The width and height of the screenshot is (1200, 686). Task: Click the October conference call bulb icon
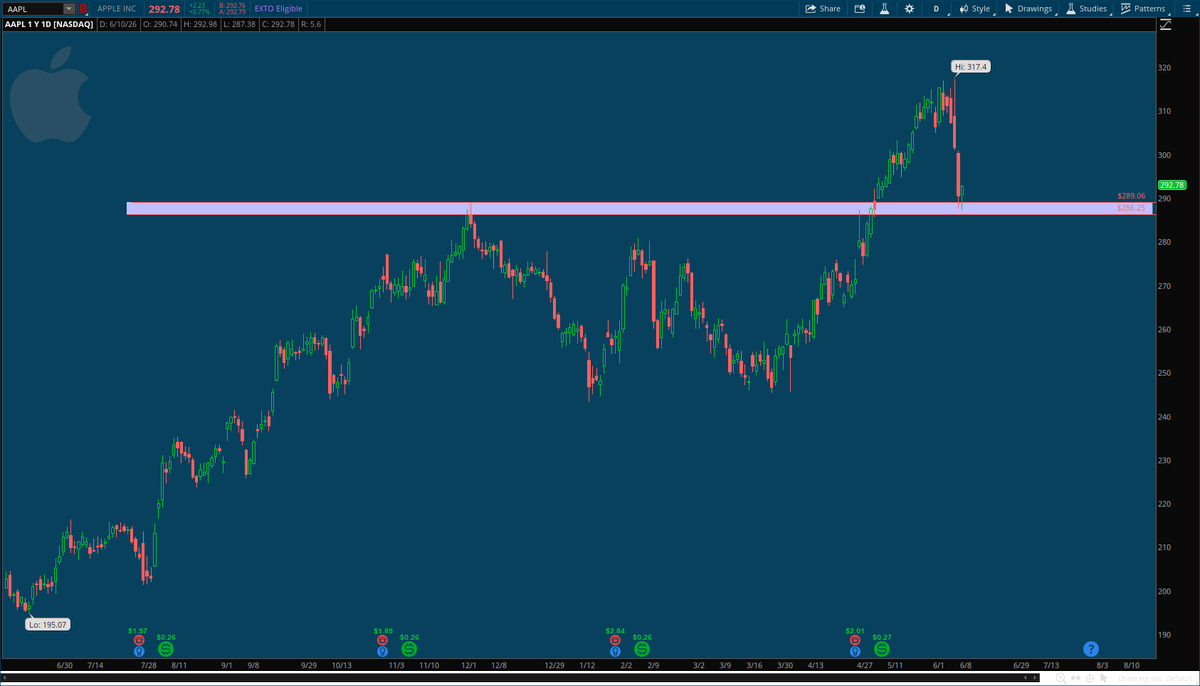click(x=383, y=651)
